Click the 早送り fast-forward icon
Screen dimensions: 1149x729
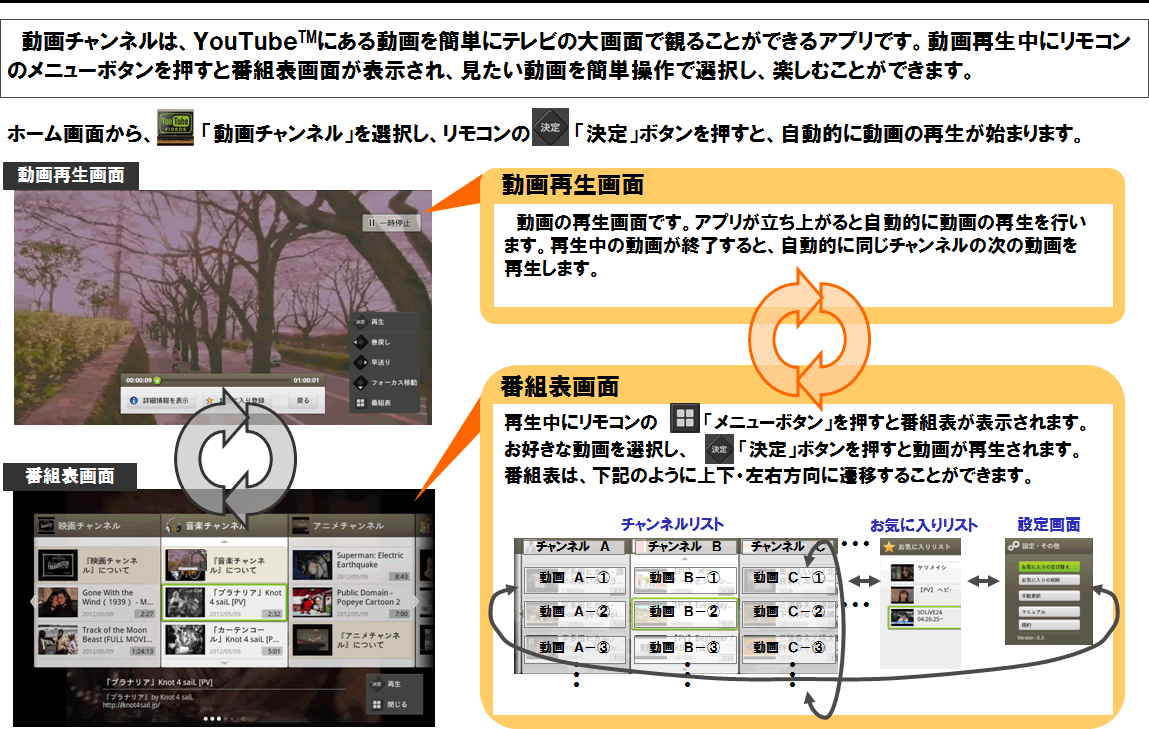(x=361, y=363)
